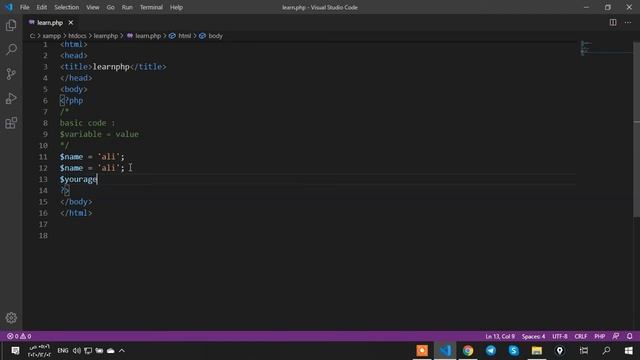Open the errors and warnings problems indicator
This screenshot has width=640, height=360.
click(x=19, y=336)
